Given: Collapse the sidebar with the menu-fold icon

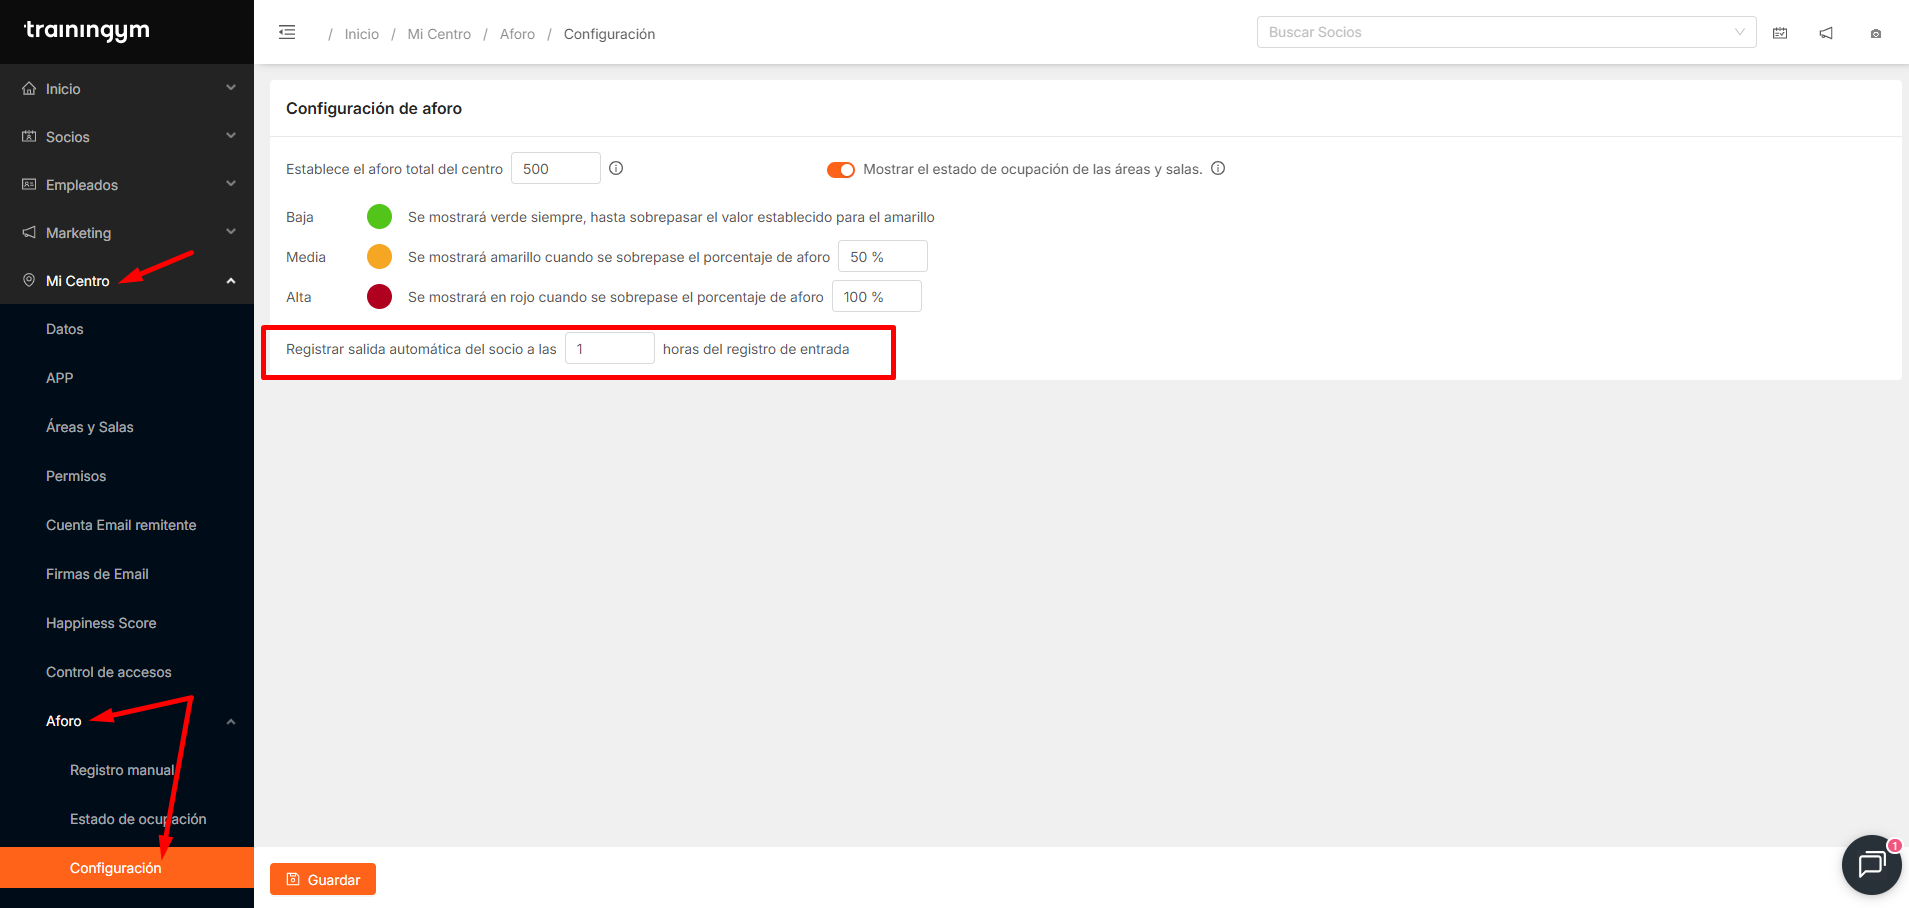Looking at the screenshot, I should click(x=287, y=33).
